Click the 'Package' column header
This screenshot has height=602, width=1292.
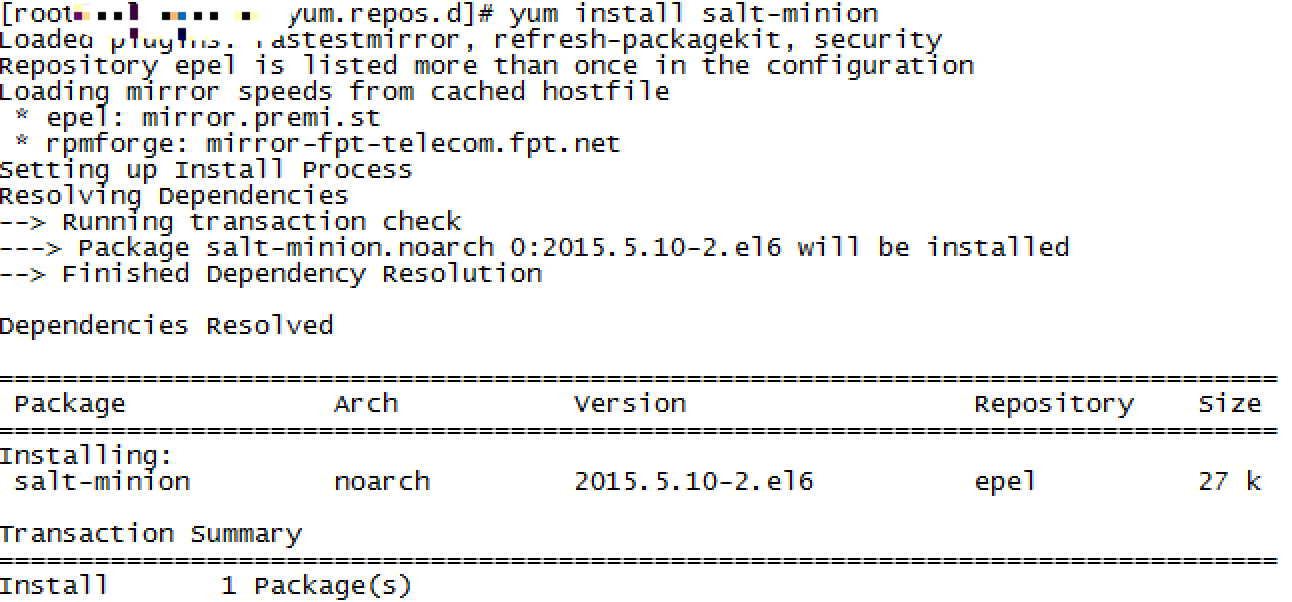(x=70, y=405)
